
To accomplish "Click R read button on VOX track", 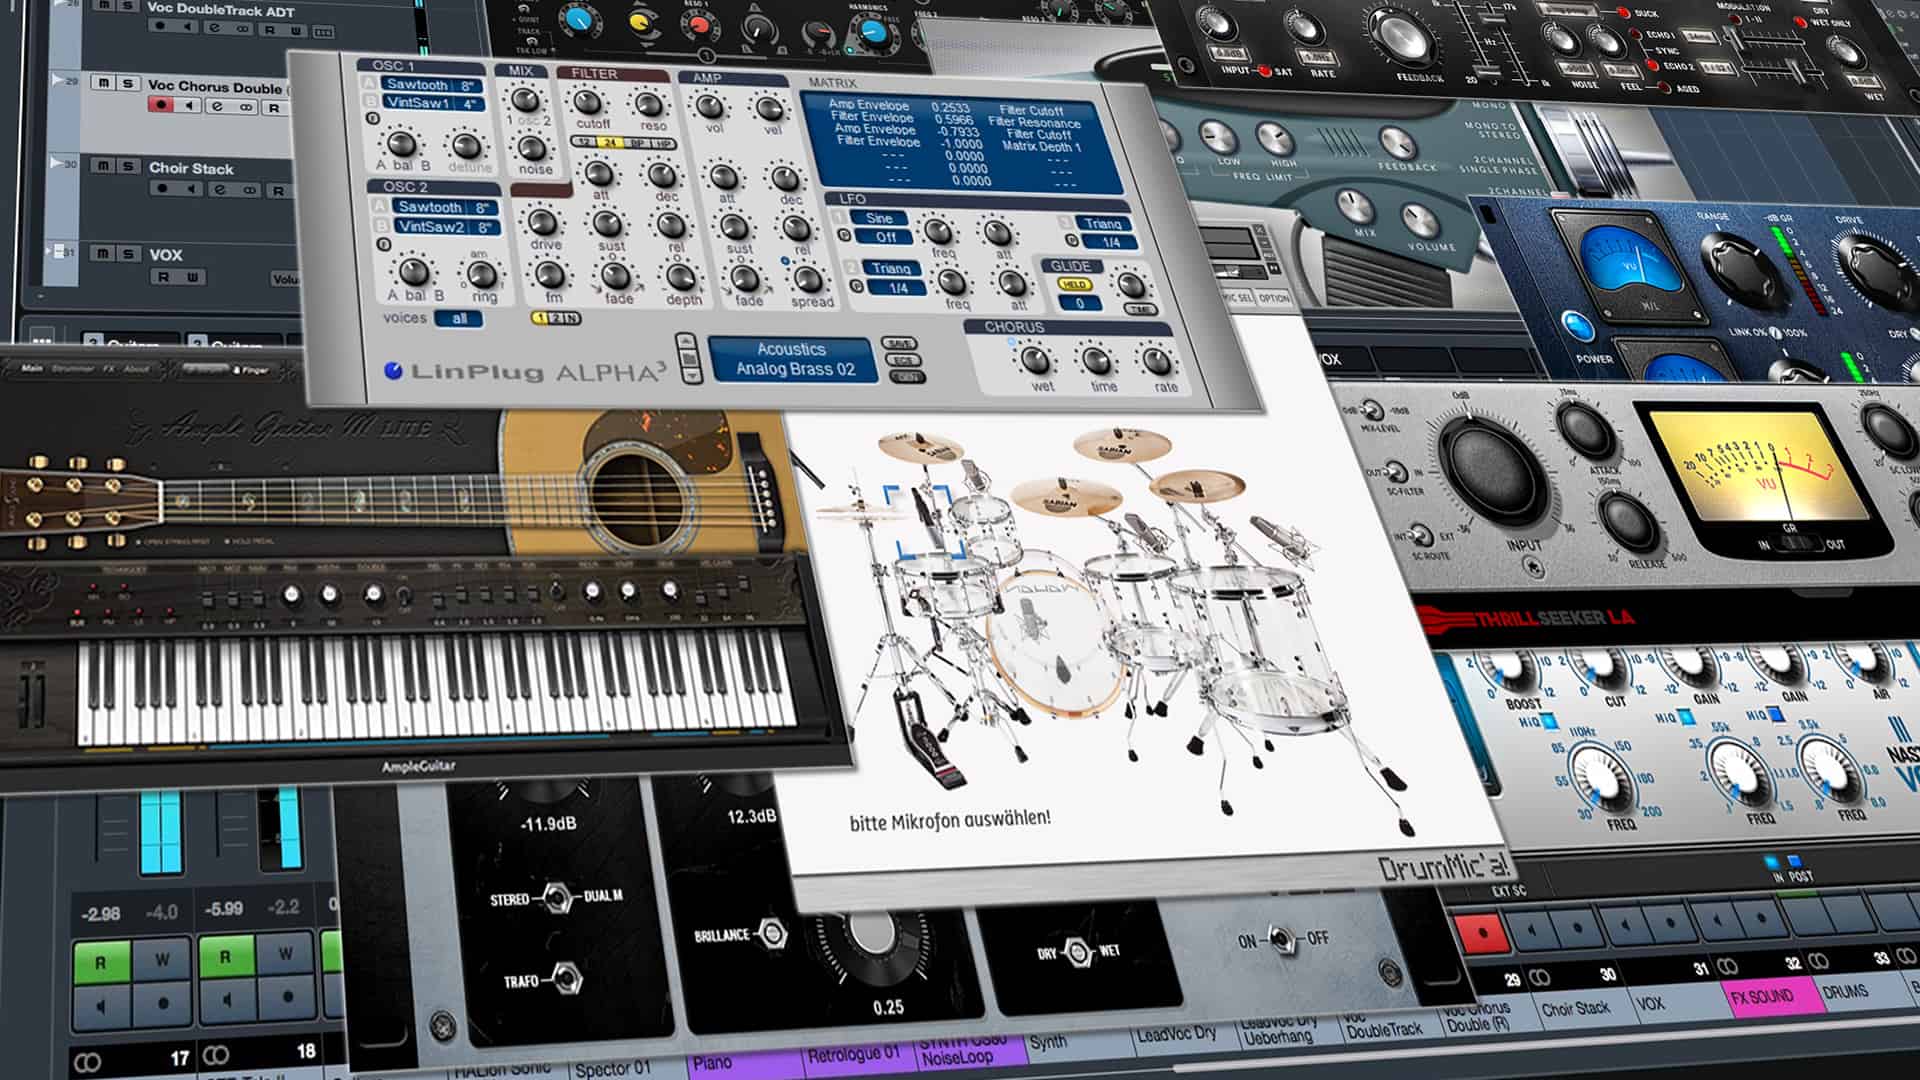I will point(164,277).
